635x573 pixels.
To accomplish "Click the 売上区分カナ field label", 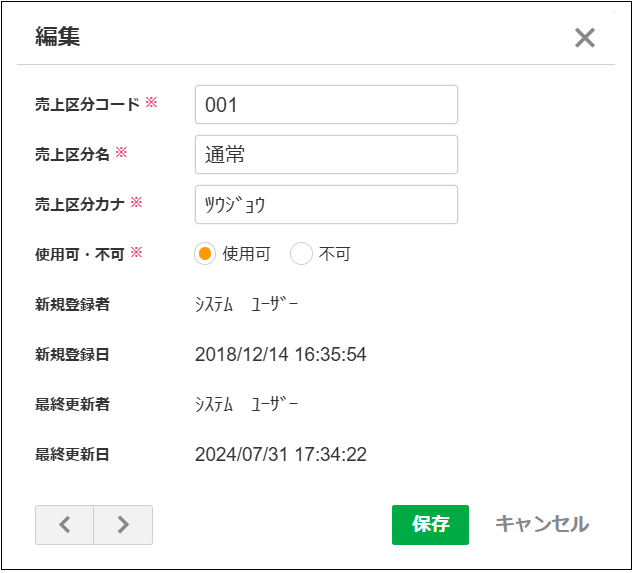I will (80, 204).
